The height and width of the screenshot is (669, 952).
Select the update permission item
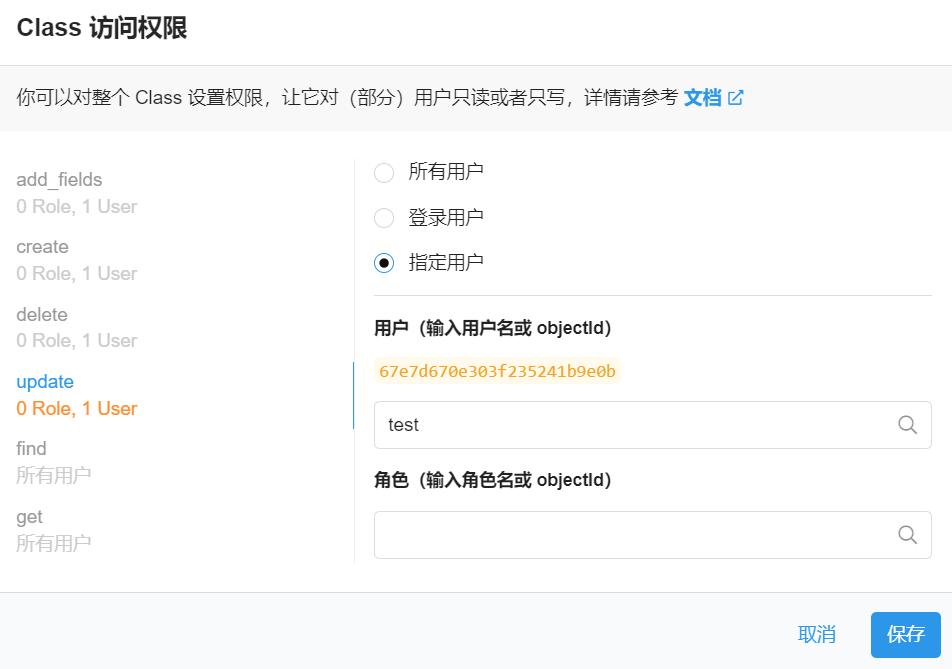[x=45, y=382]
